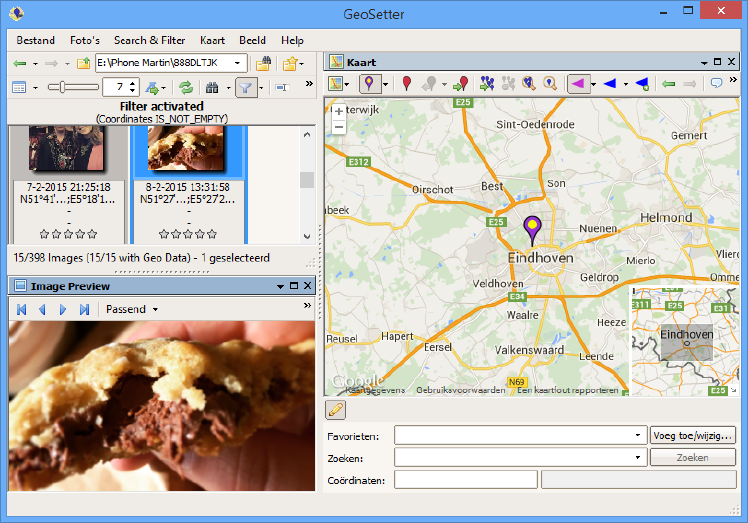Refresh the image list
The height and width of the screenshot is (523, 748).
[186, 87]
